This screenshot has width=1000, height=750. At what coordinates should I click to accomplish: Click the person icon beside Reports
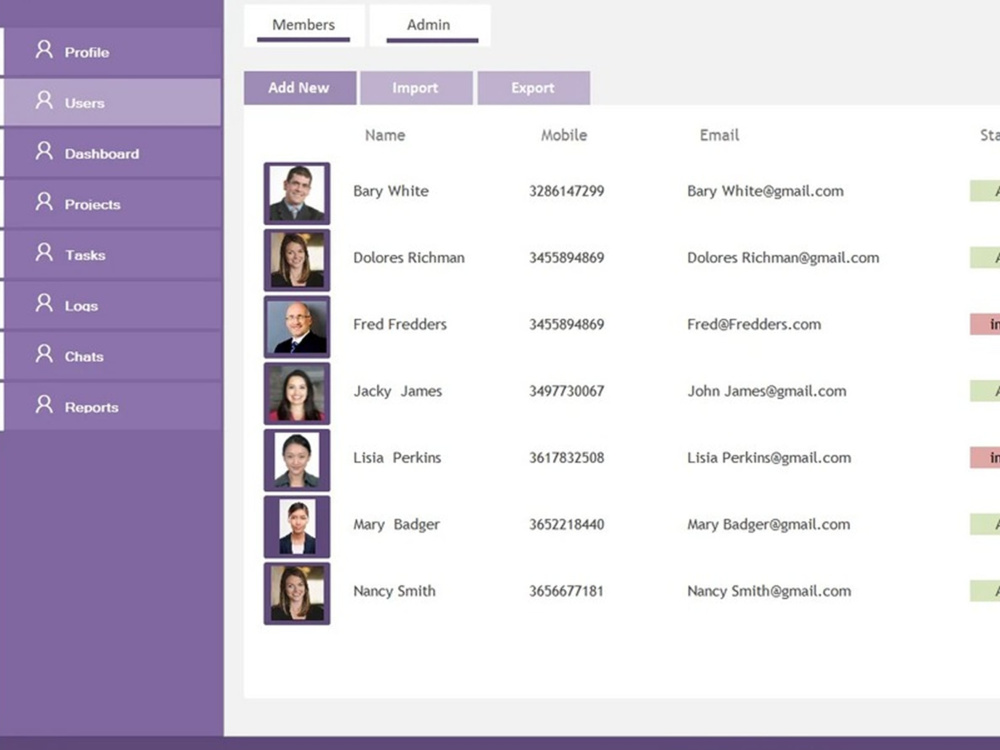tap(44, 404)
